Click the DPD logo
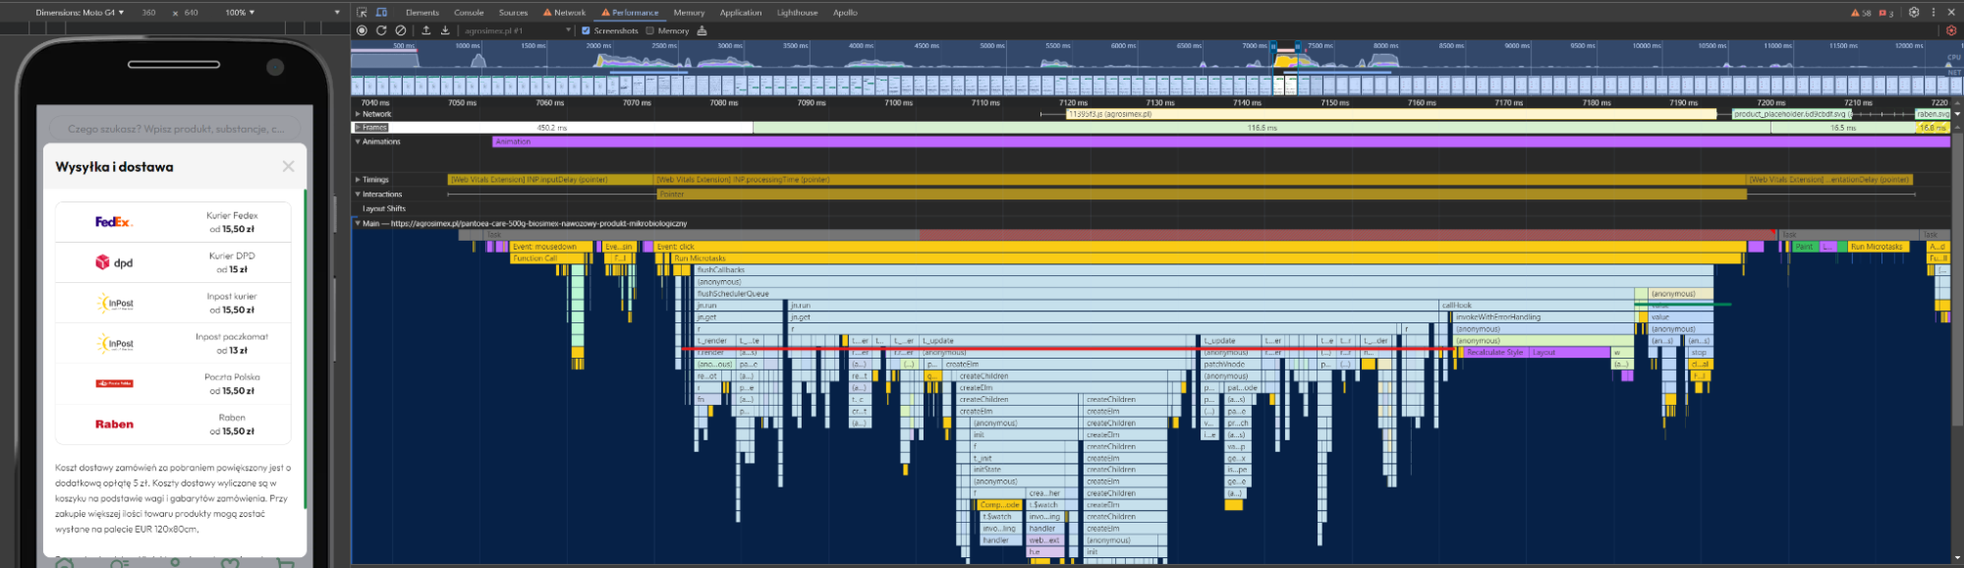 click(114, 262)
